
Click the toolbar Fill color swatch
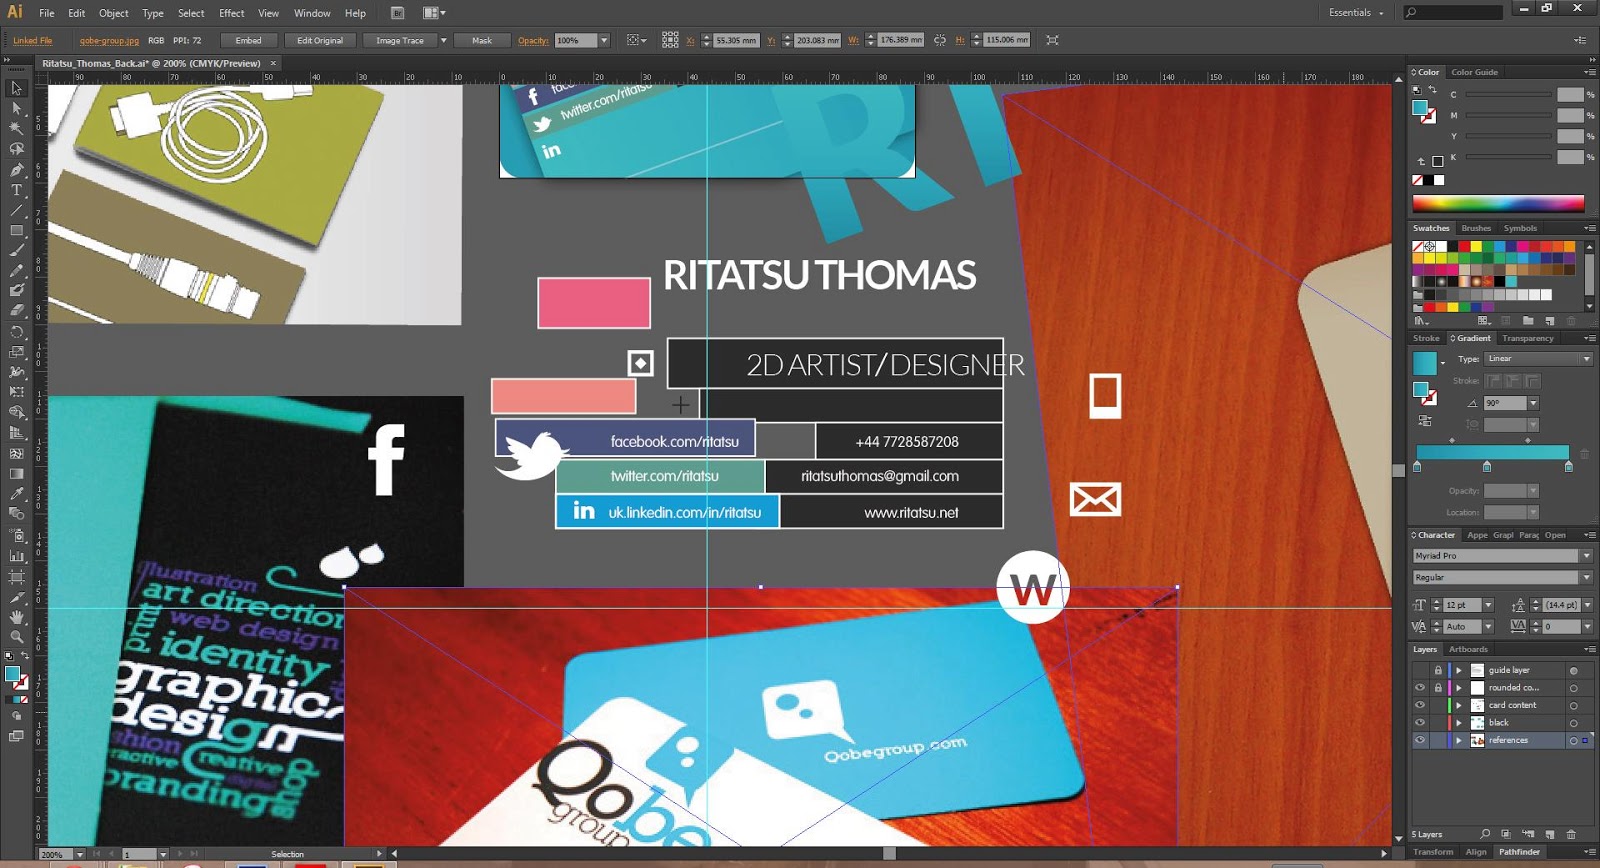pyautogui.click(x=12, y=674)
